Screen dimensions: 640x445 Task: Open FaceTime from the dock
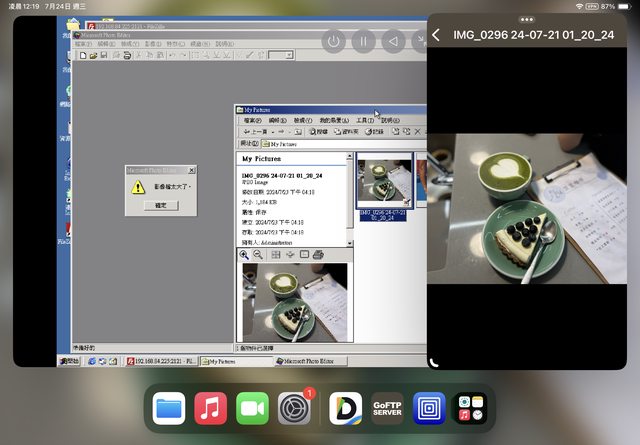coord(253,408)
